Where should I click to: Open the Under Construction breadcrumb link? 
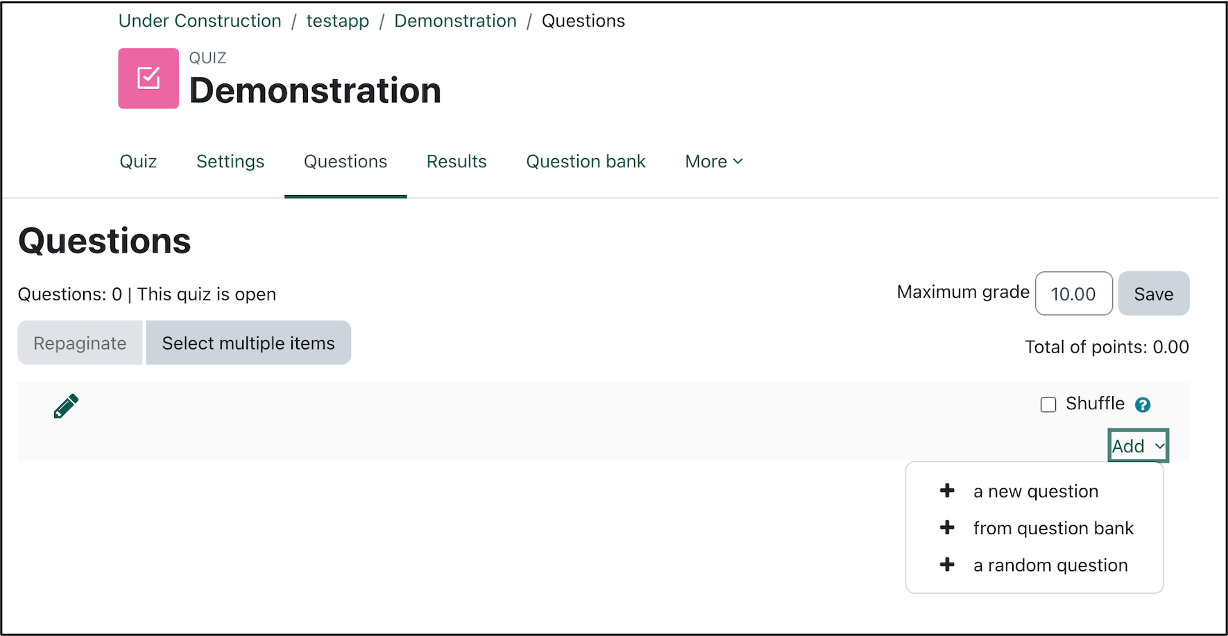point(199,20)
